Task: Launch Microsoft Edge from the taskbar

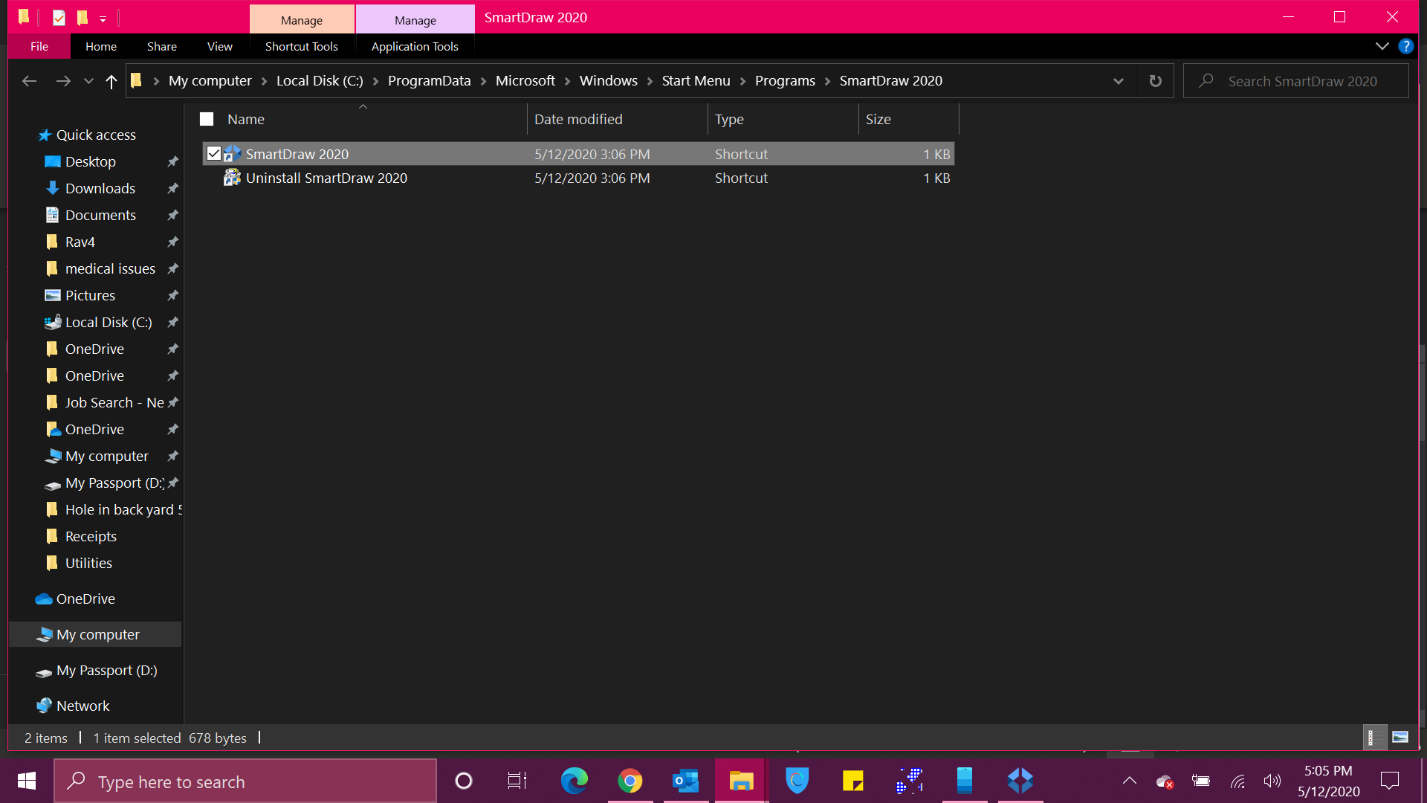Action: [574, 781]
